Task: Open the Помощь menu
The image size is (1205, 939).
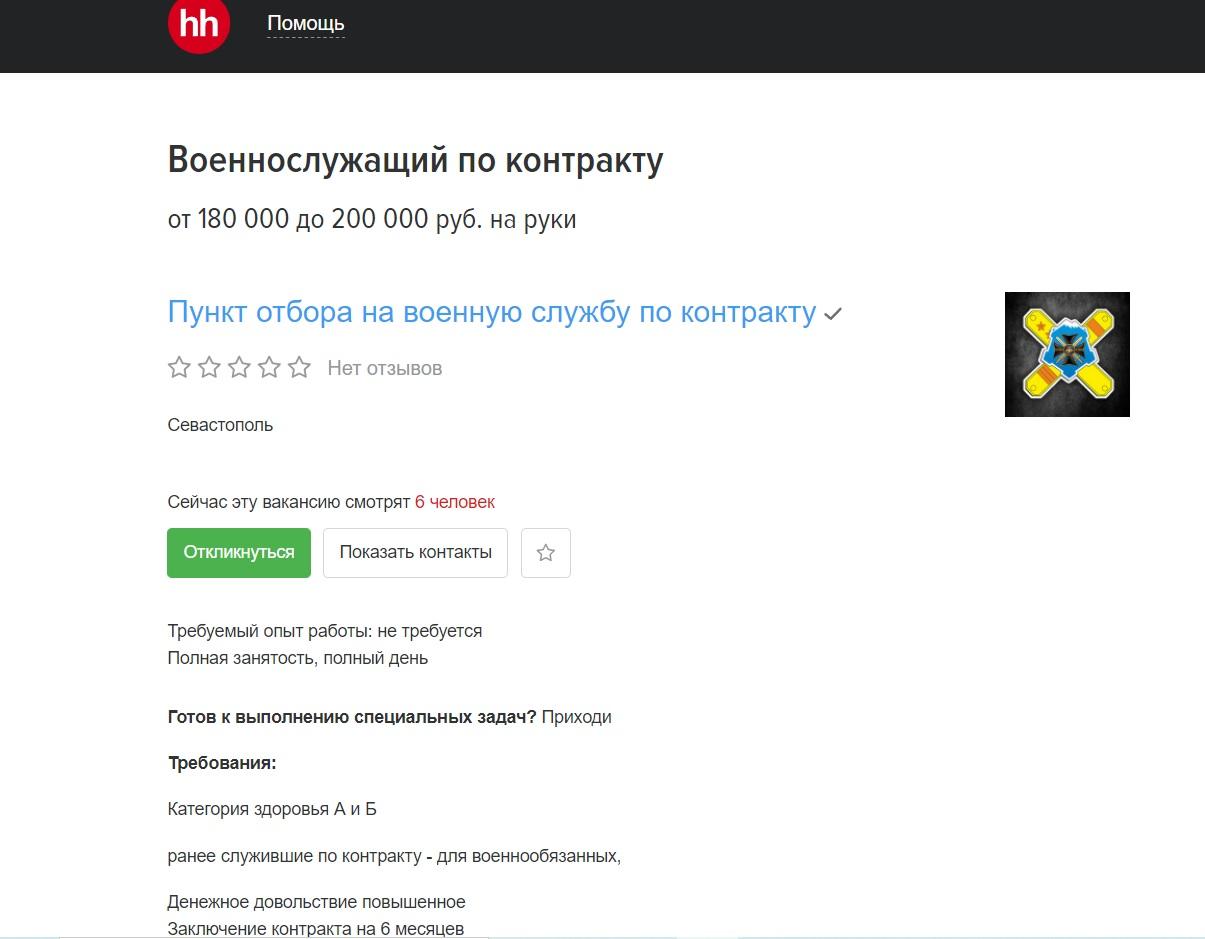Action: [x=305, y=24]
